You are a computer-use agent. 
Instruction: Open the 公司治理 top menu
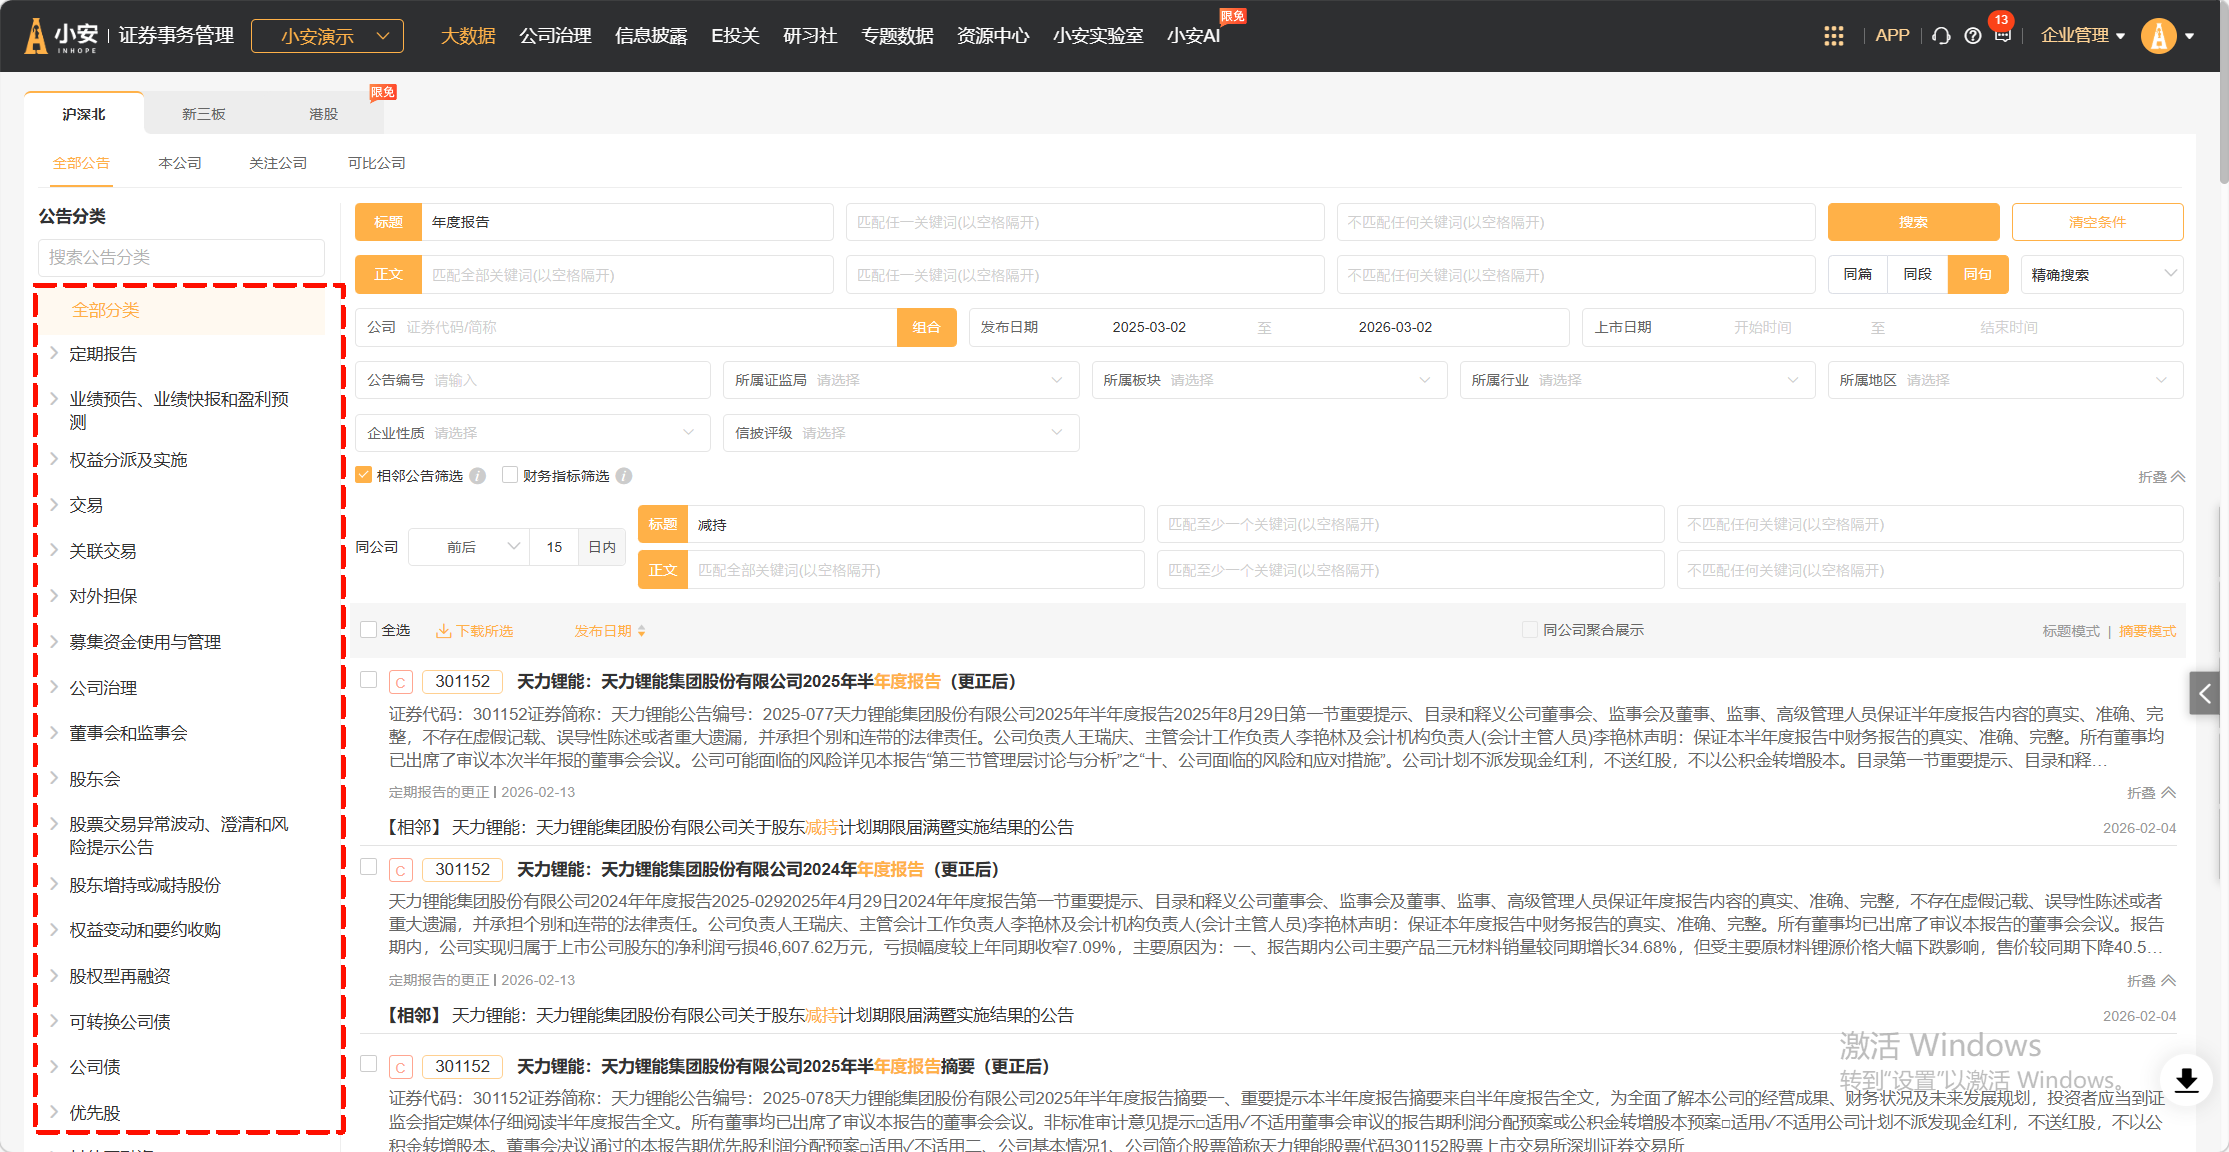pos(555,36)
